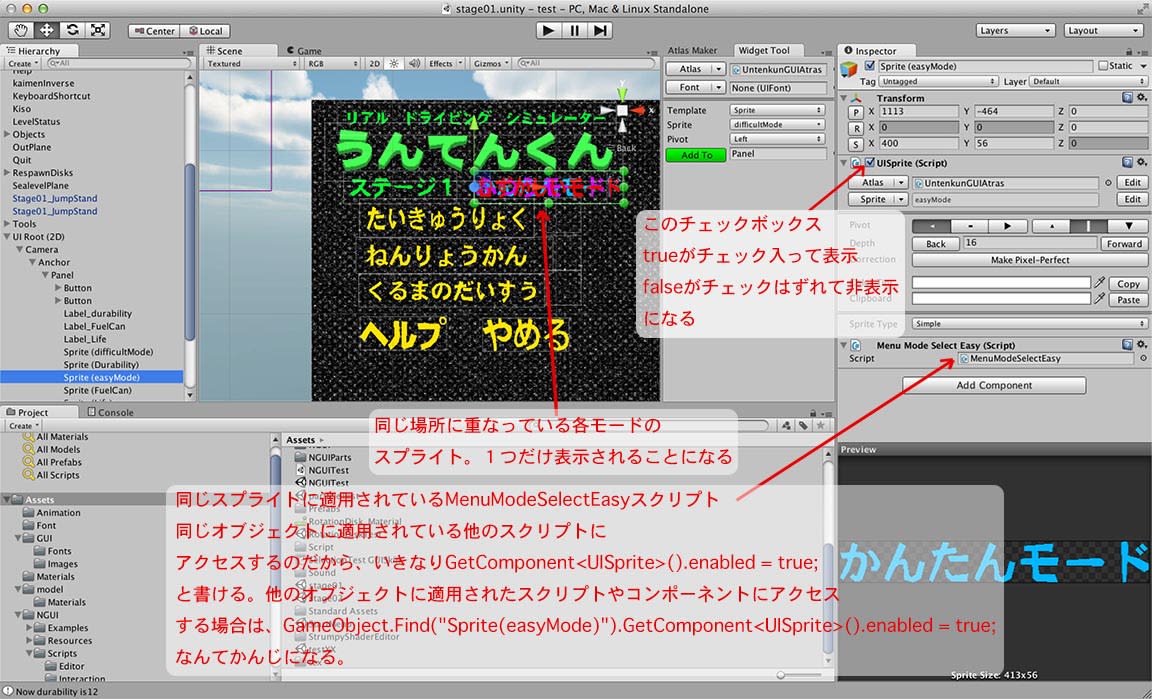Open Transform component gear menu
Screen dimensions: 1152x699
click(1141, 97)
